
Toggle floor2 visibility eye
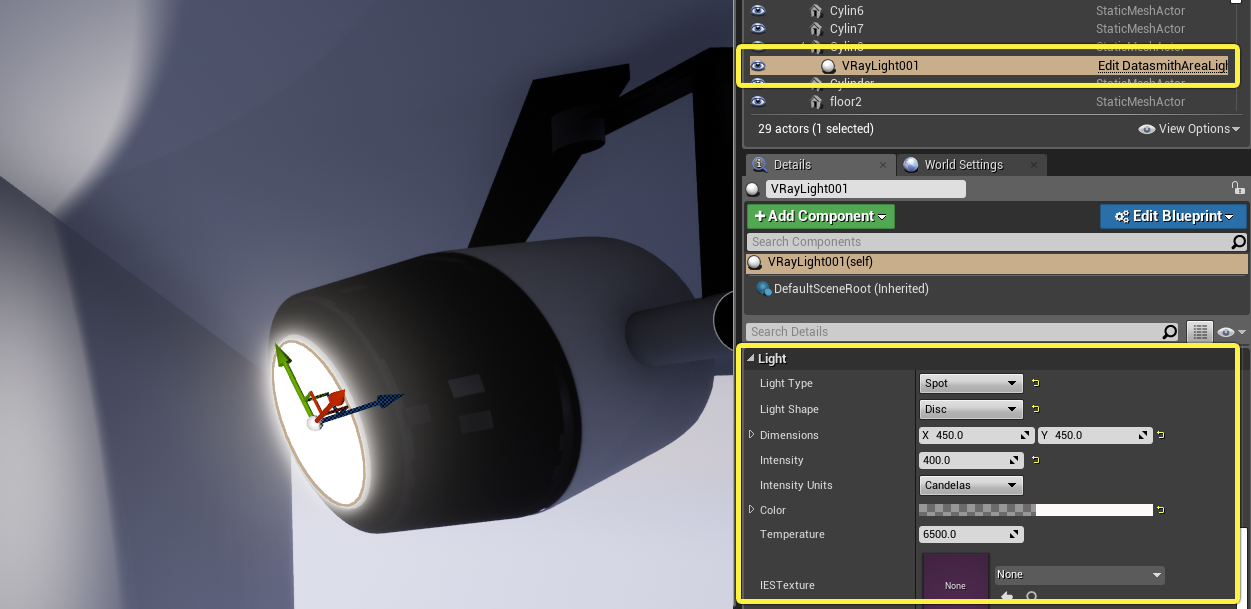point(758,101)
